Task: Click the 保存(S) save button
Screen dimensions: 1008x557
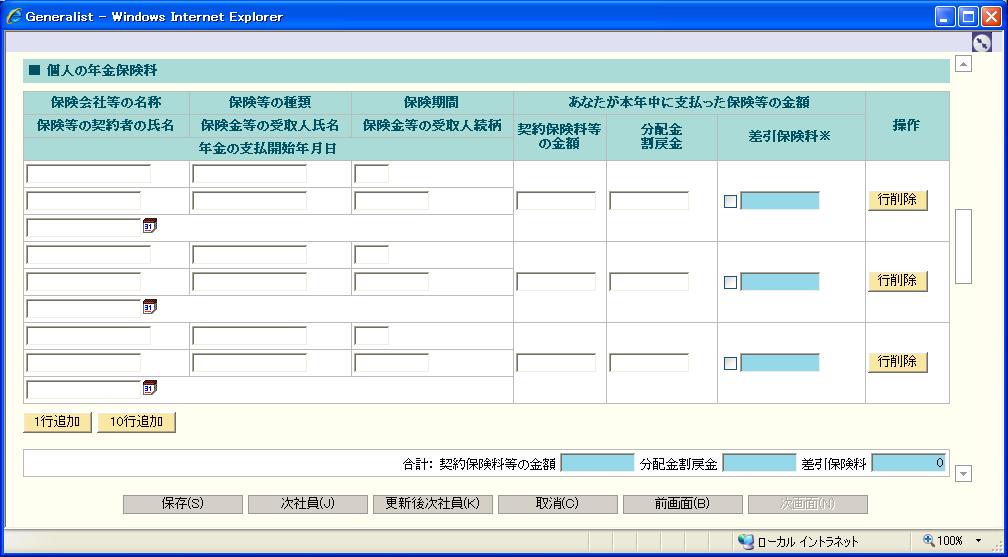Action: click(183, 504)
